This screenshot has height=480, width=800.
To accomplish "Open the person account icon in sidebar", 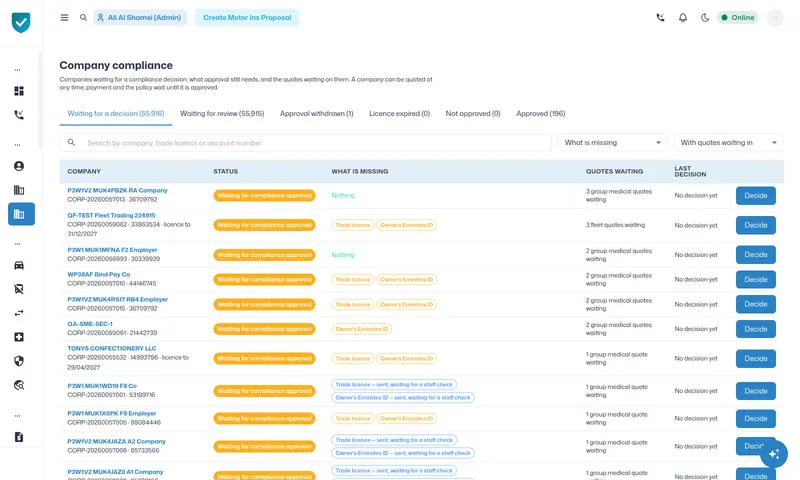I will click(x=19, y=166).
